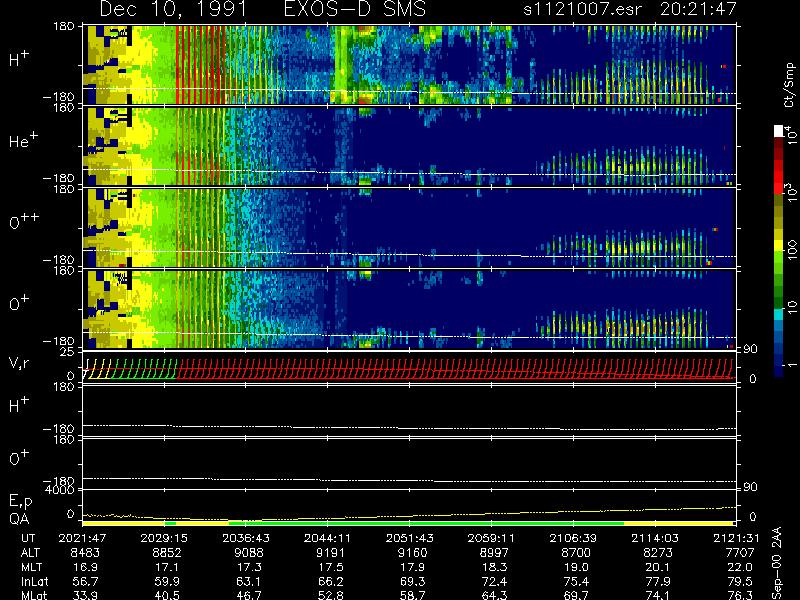Click UT tick value '2106:39'
This screenshot has width=800, height=600.
click(x=573, y=538)
